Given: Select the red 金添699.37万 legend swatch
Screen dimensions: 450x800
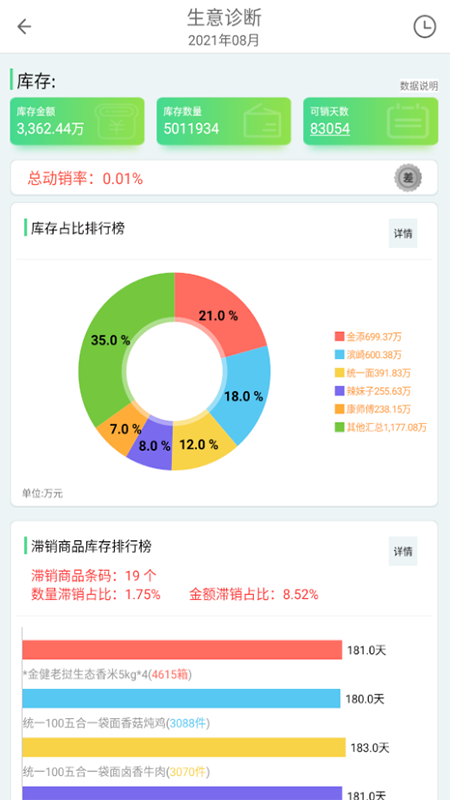Looking at the screenshot, I should tap(339, 337).
